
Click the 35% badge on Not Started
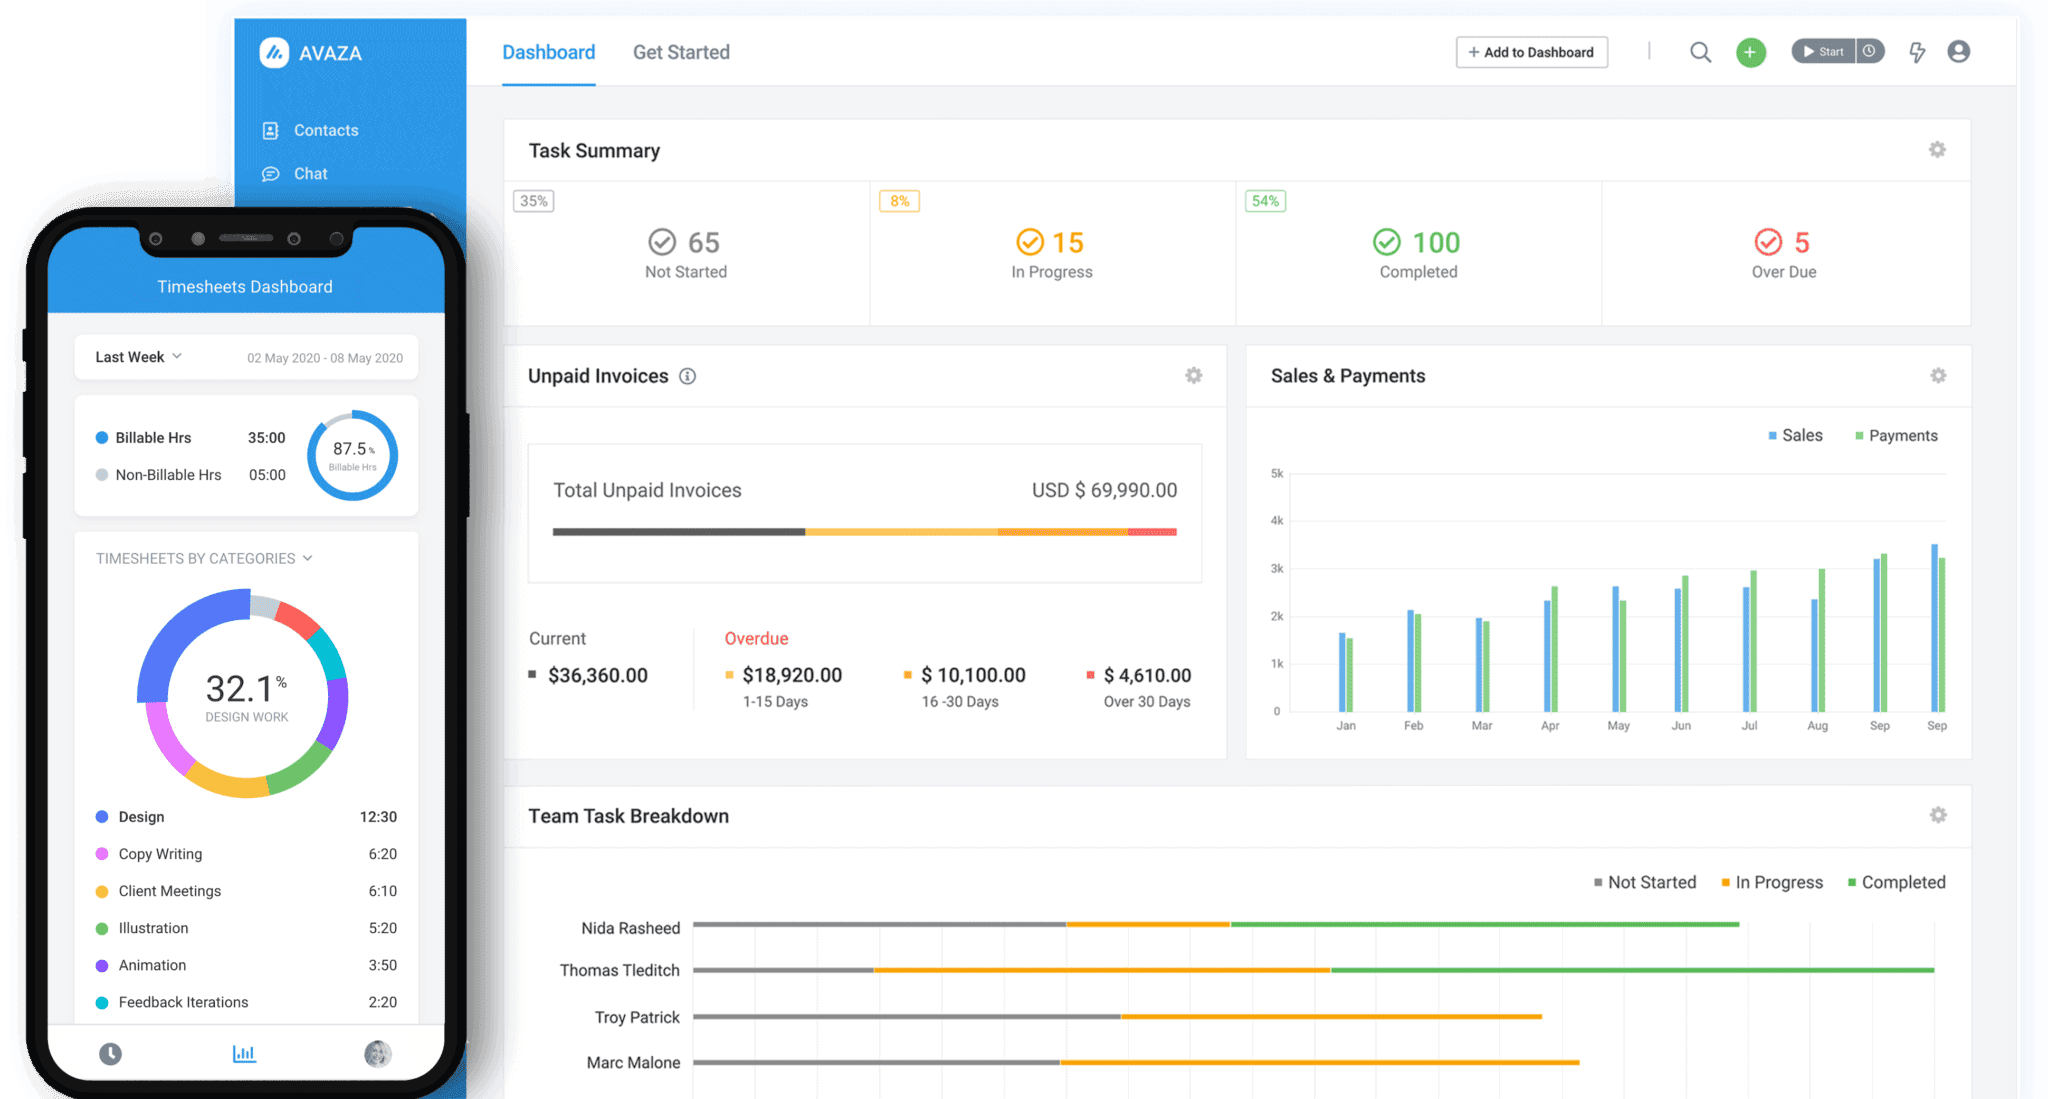tap(534, 201)
